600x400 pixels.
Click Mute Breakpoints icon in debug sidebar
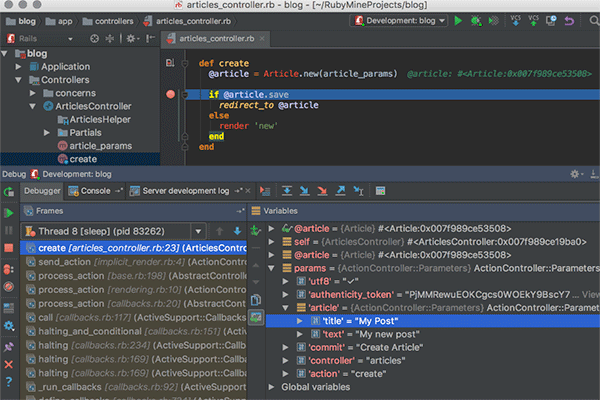point(8,286)
